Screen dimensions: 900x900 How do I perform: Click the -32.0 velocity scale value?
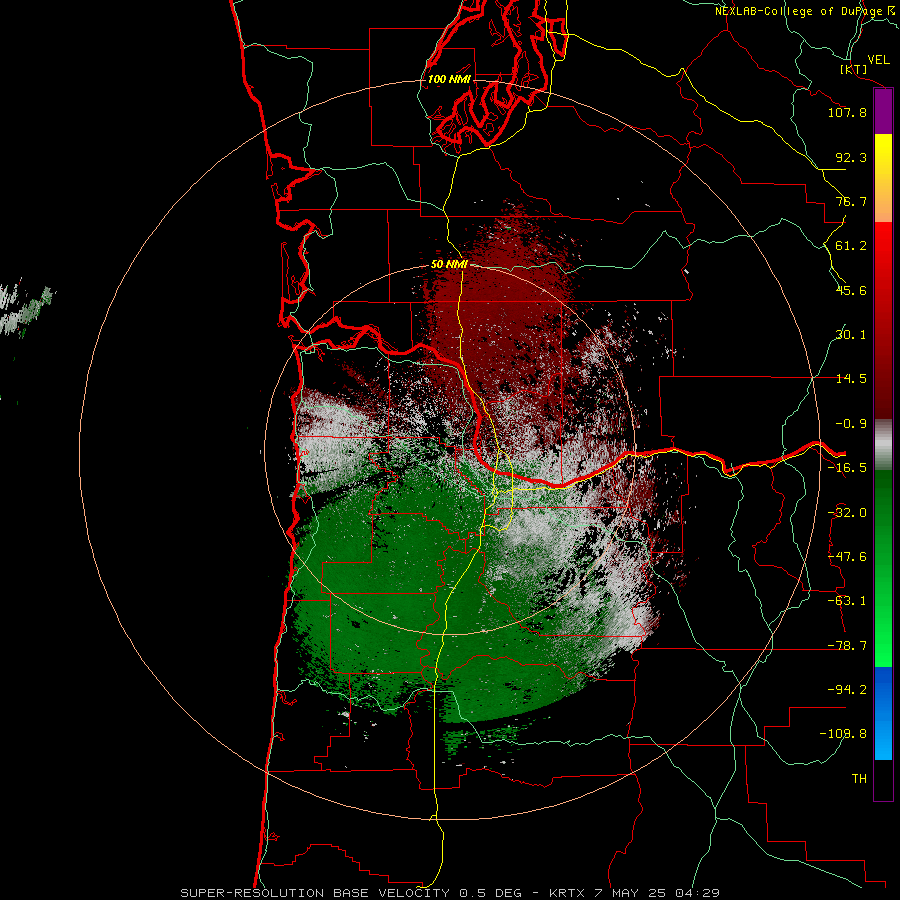[x=847, y=513]
